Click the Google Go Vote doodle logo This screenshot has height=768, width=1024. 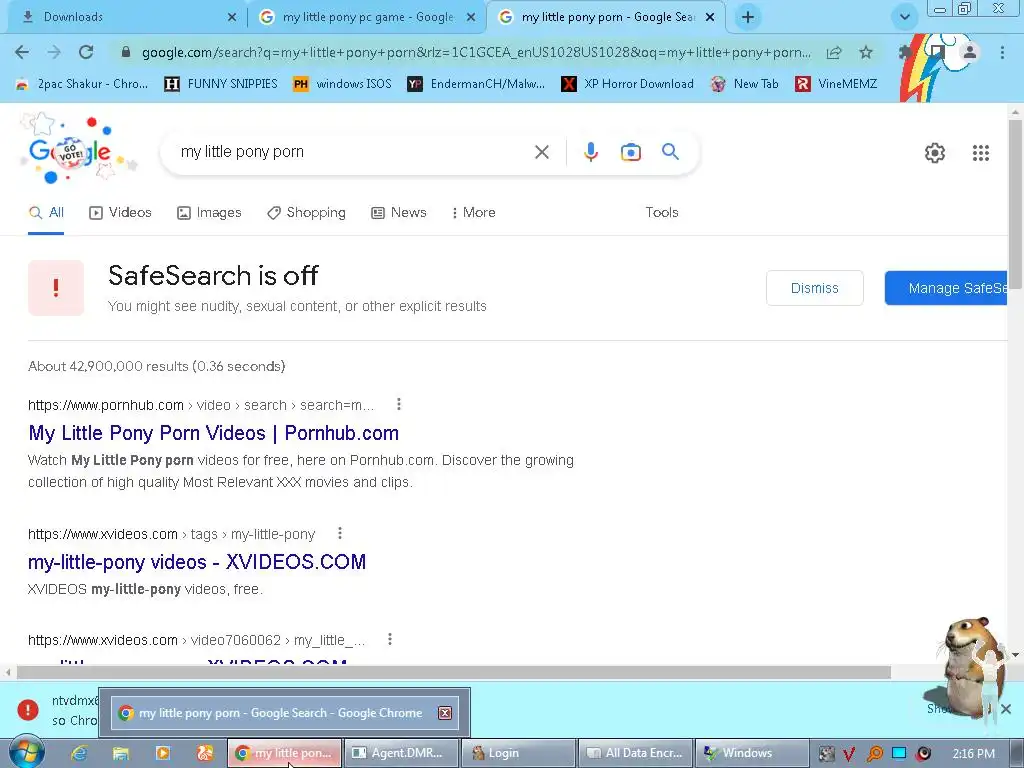pyautogui.click(x=77, y=150)
